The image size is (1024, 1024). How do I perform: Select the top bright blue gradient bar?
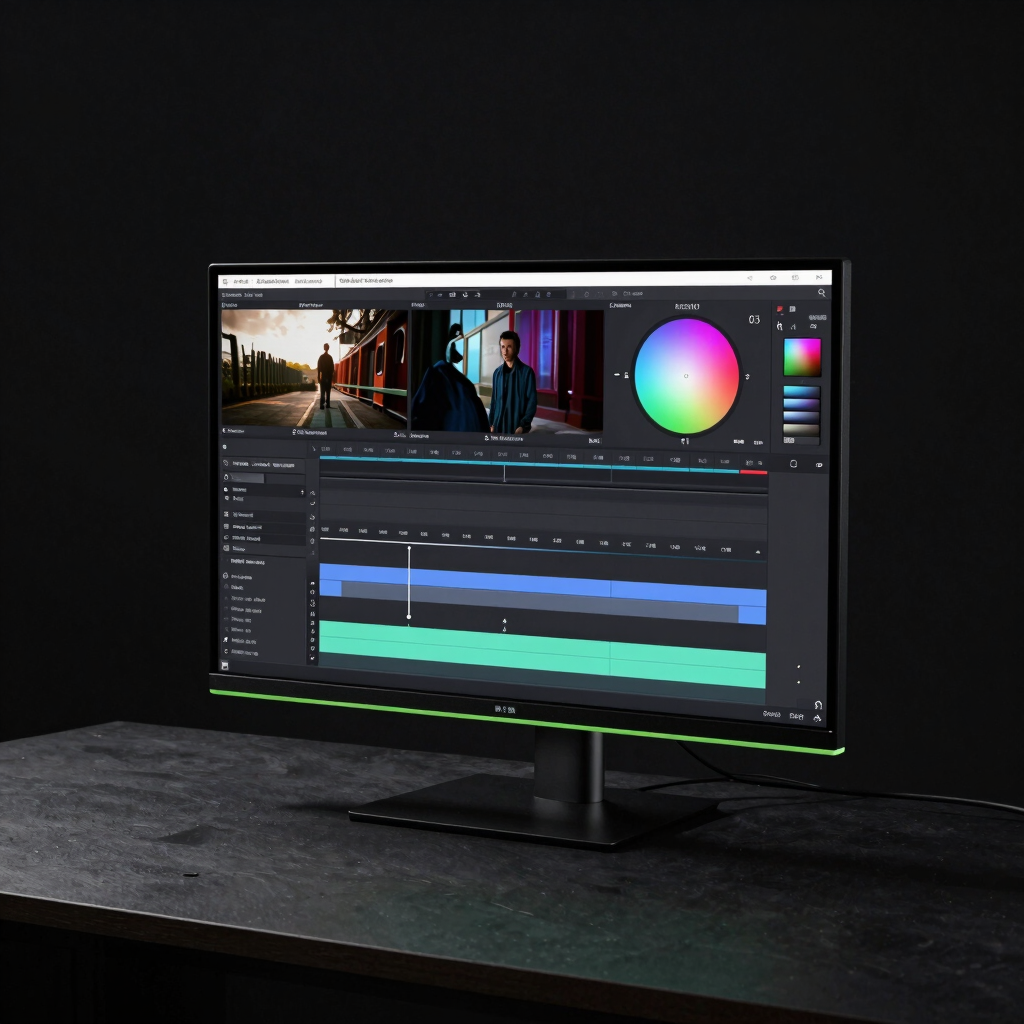(801, 392)
